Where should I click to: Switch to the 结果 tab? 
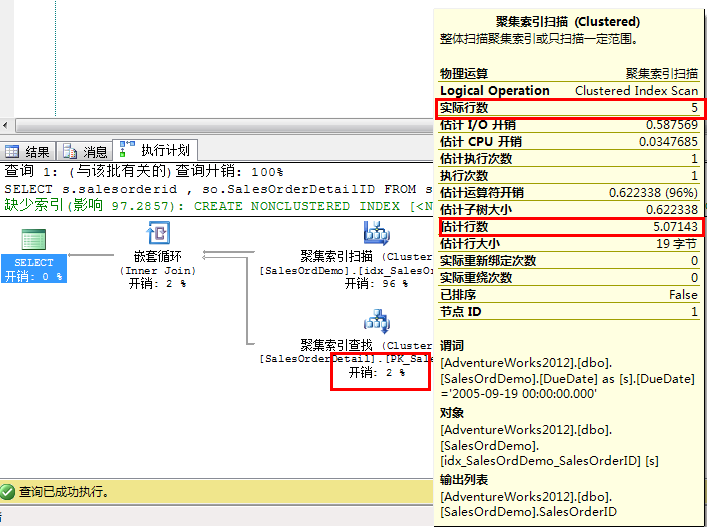28,151
